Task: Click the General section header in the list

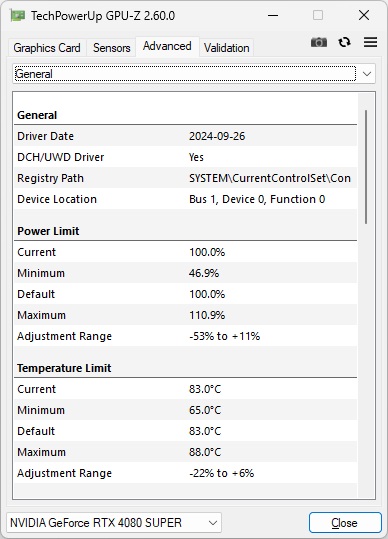Action: 37,115
